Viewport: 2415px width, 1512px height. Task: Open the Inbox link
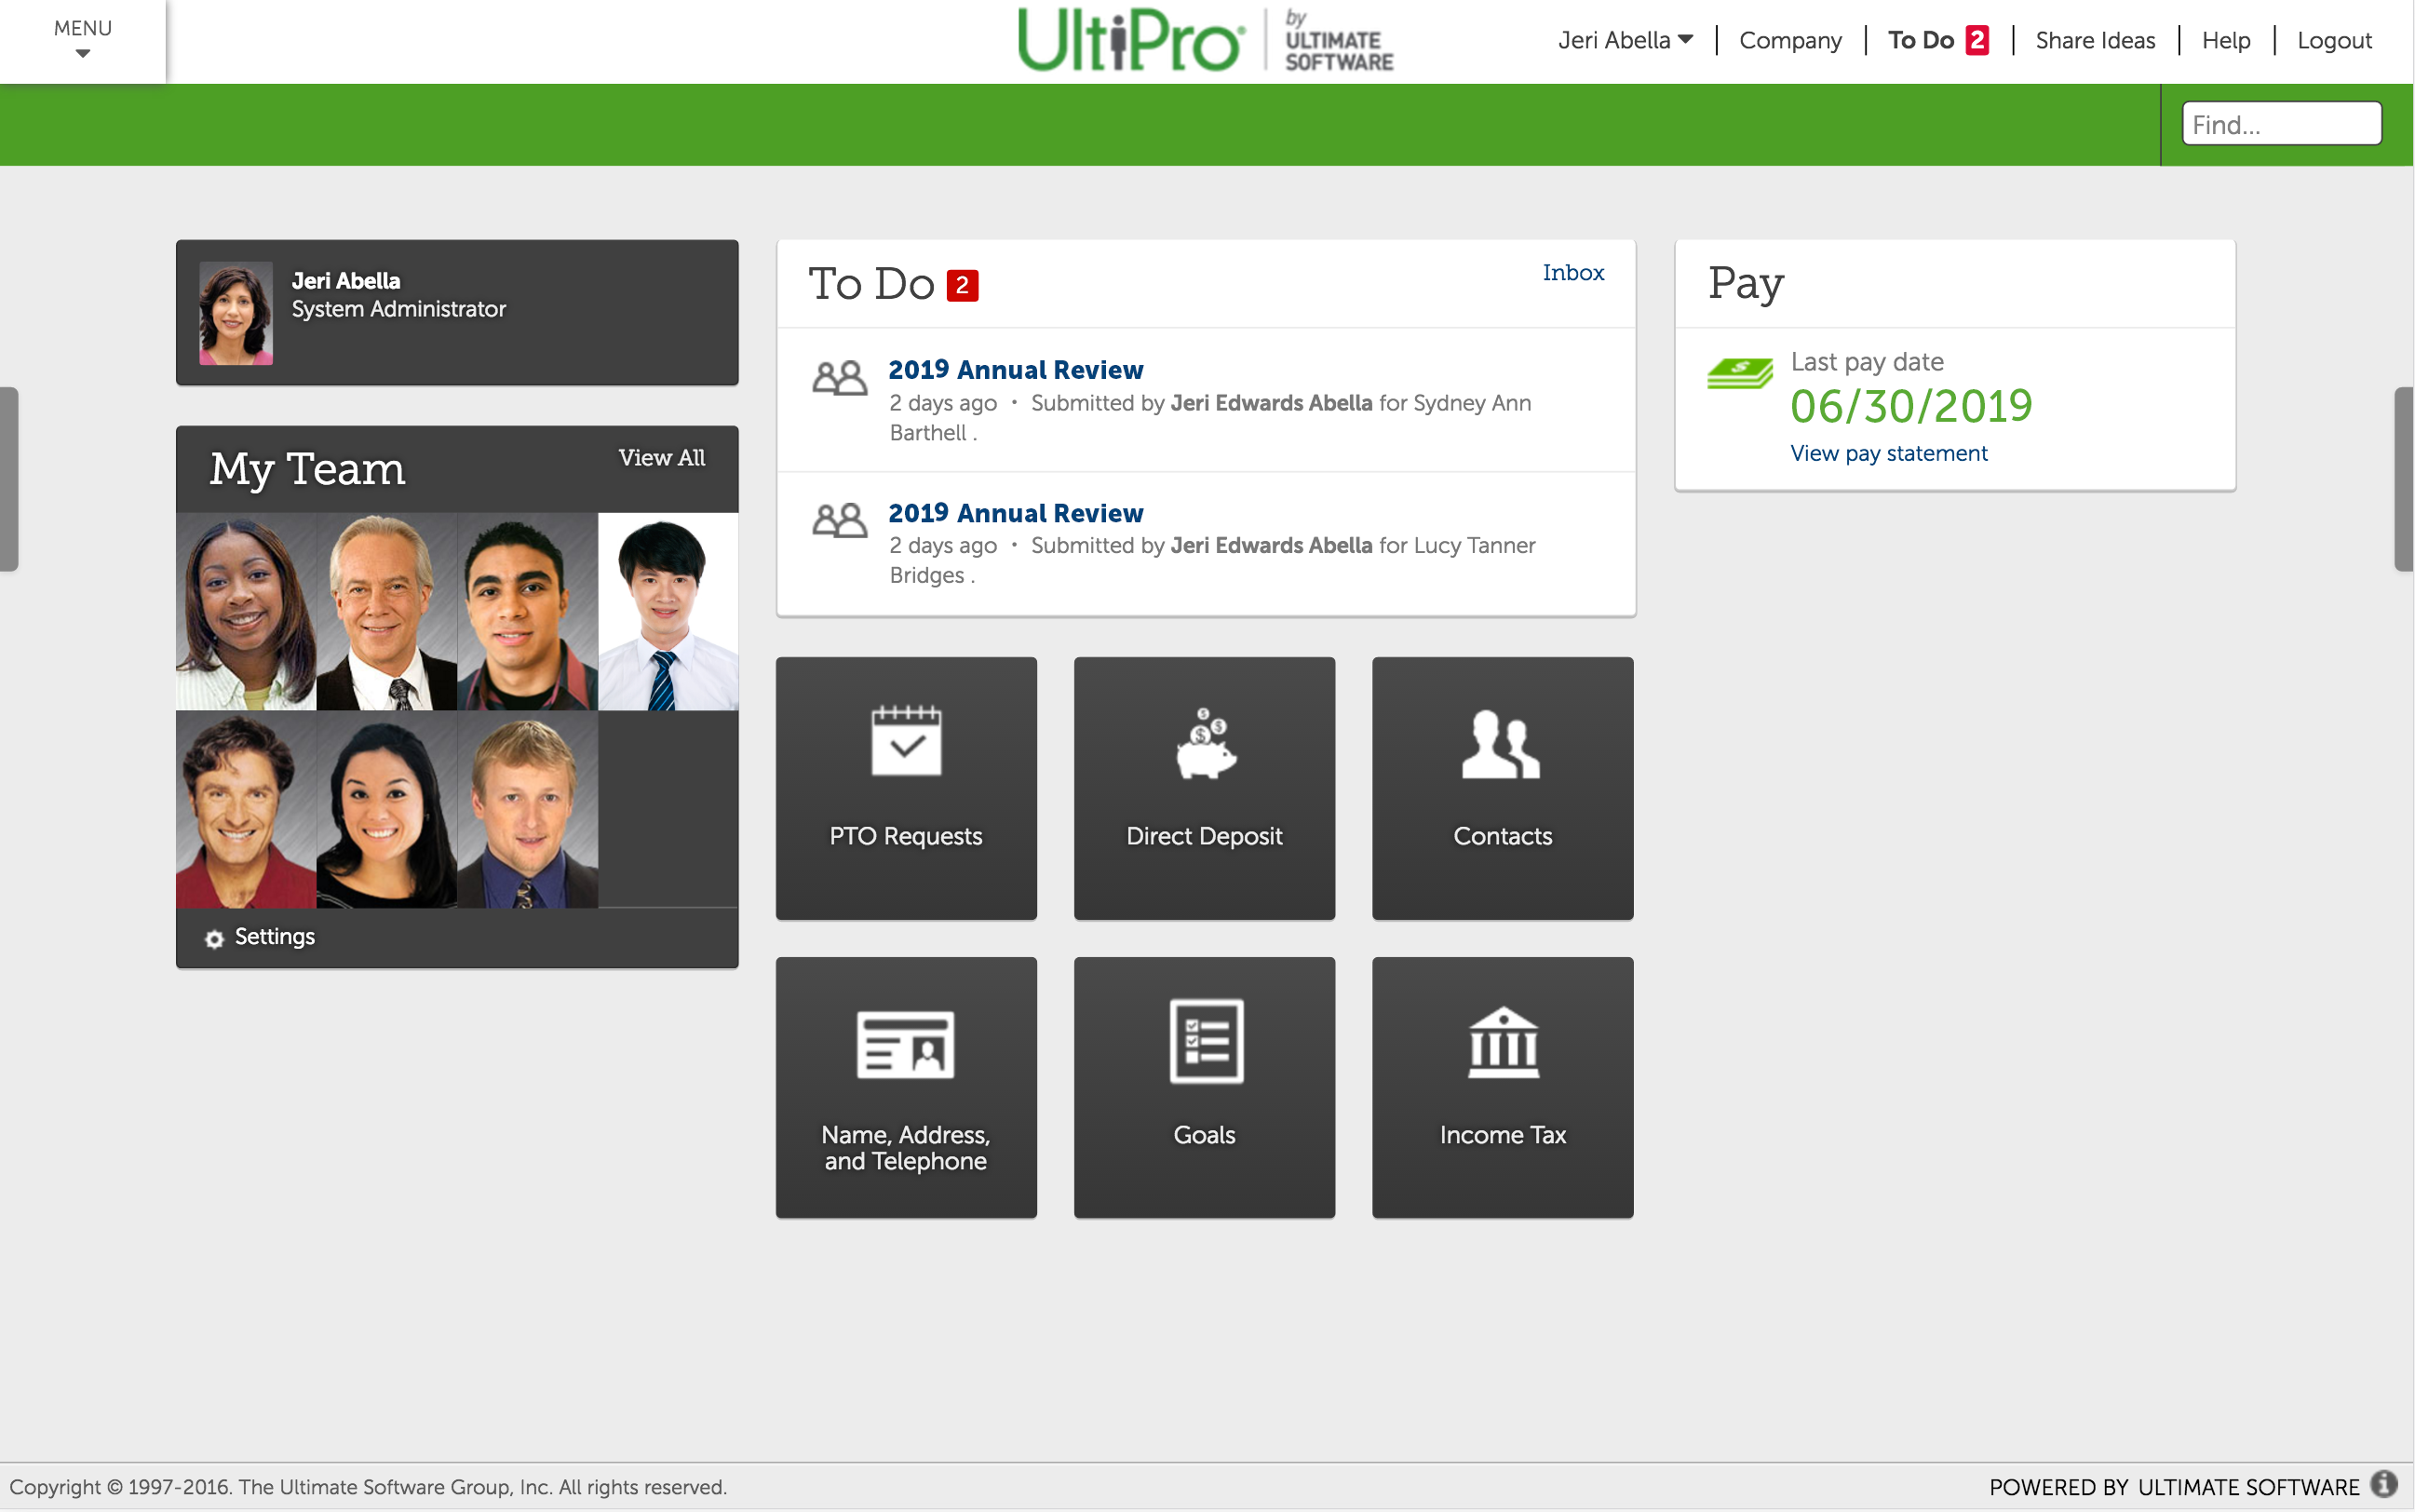(x=1572, y=272)
